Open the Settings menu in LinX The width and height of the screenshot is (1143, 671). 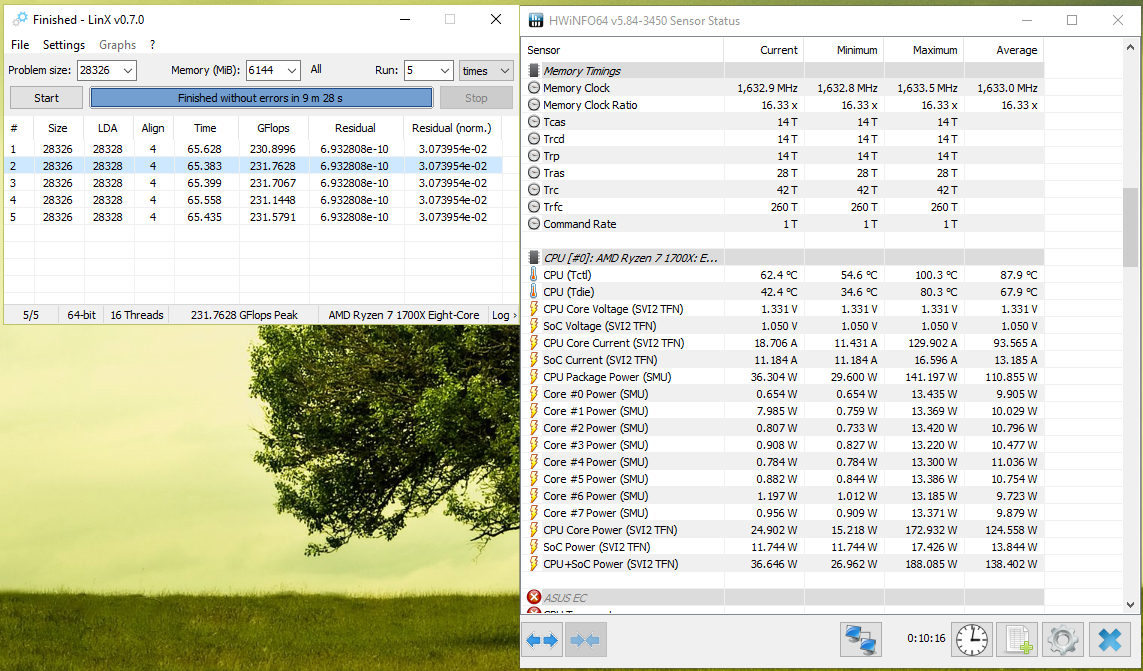[x=64, y=44]
